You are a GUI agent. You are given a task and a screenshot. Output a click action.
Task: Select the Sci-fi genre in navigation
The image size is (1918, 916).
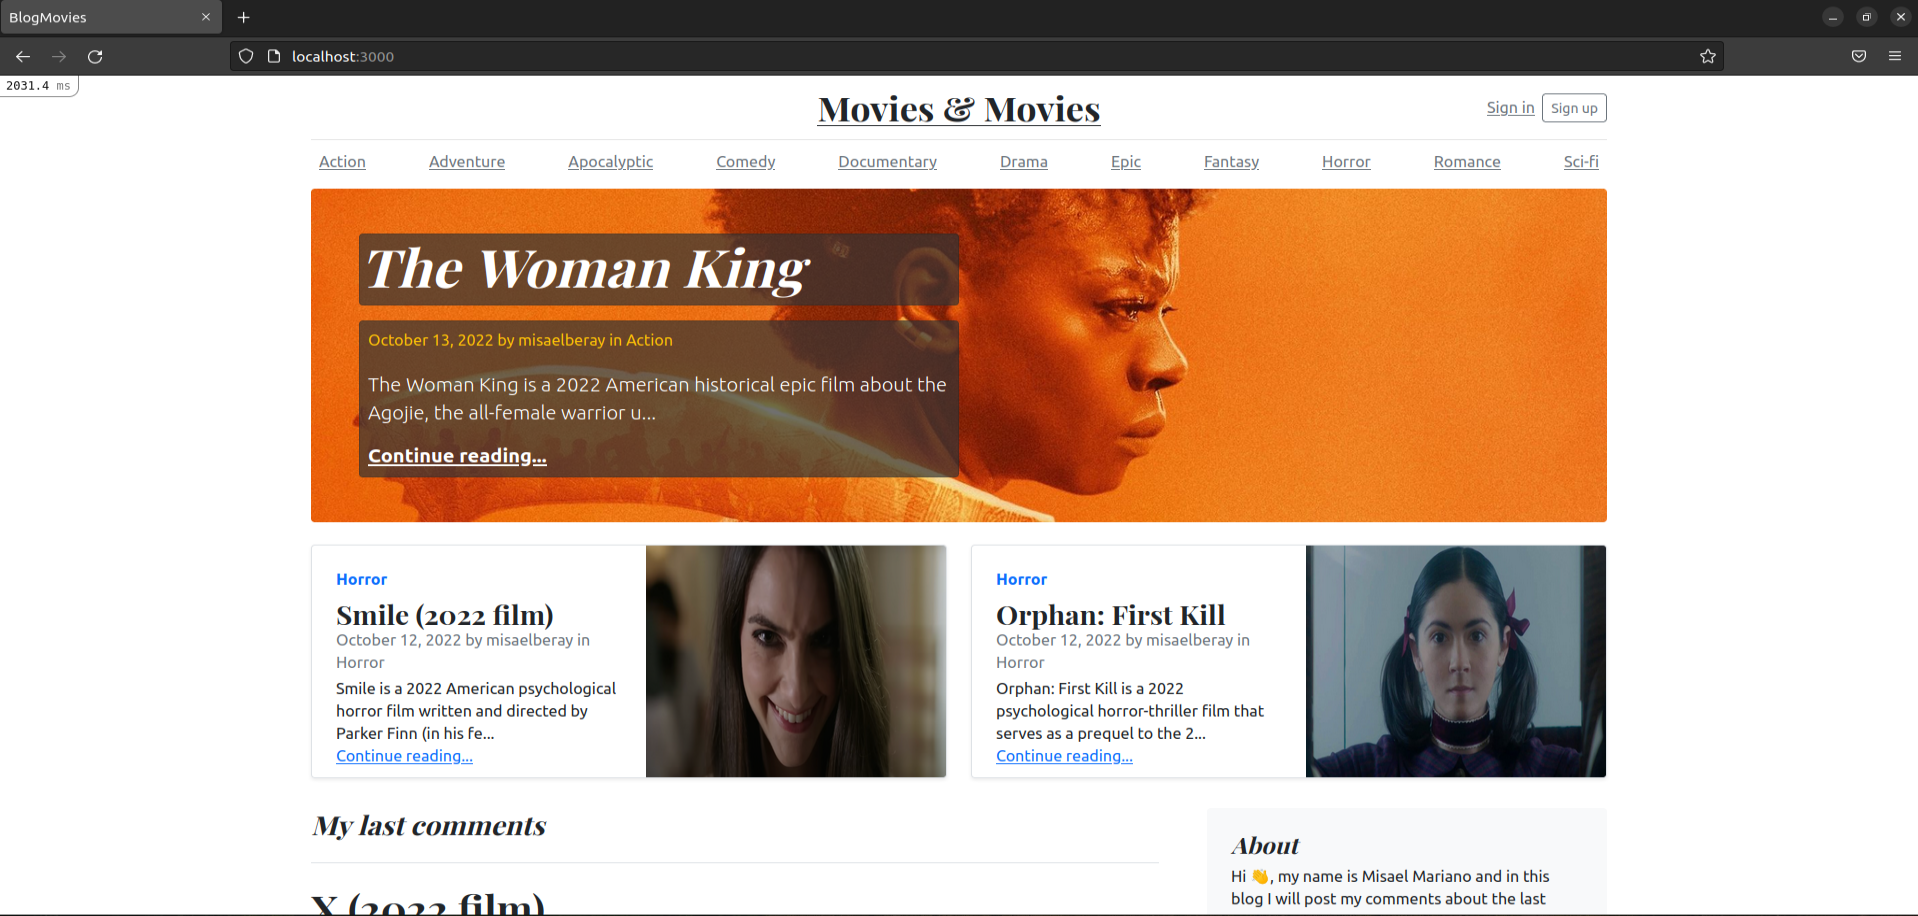(x=1580, y=161)
